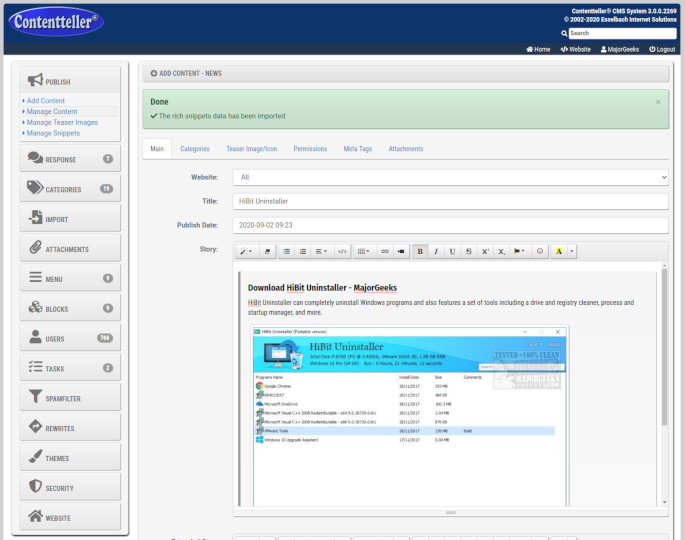Switch to the Main tab
The width and height of the screenshot is (685, 540).
[x=157, y=149]
